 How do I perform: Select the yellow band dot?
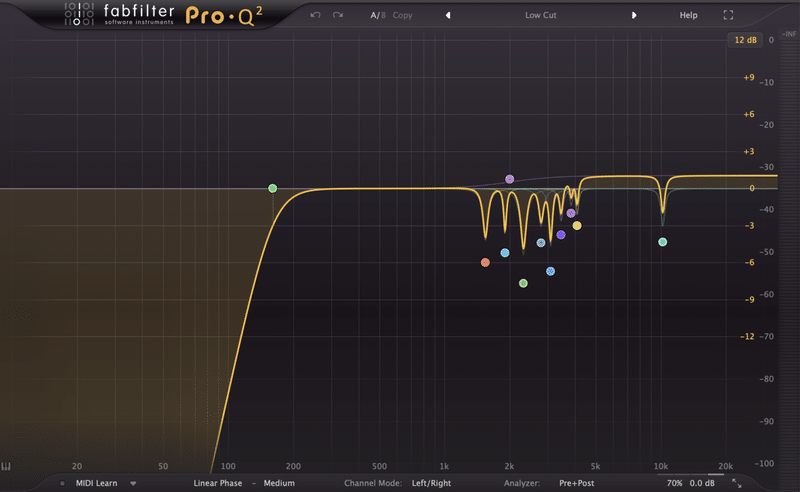click(577, 226)
